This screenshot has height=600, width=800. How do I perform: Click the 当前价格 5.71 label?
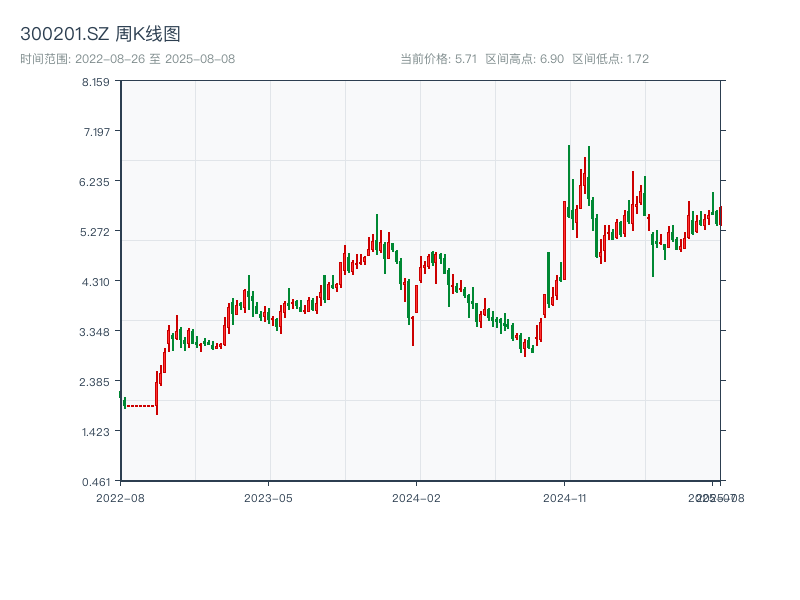tap(438, 59)
